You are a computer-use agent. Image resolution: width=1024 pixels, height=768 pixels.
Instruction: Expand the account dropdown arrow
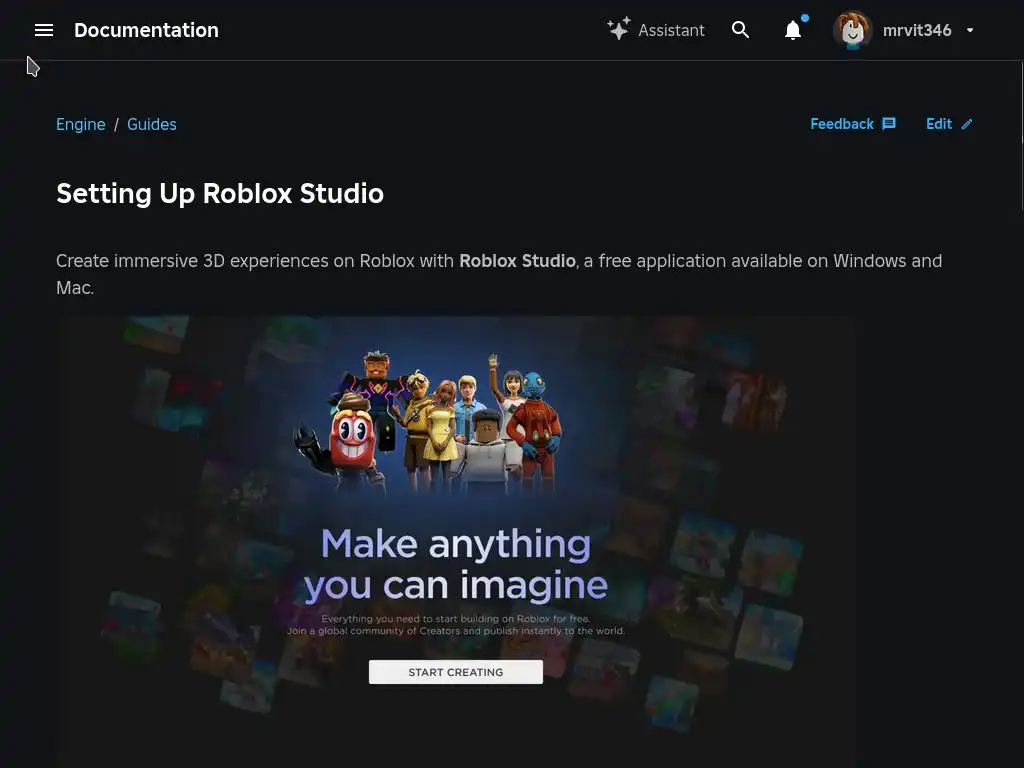(970, 30)
